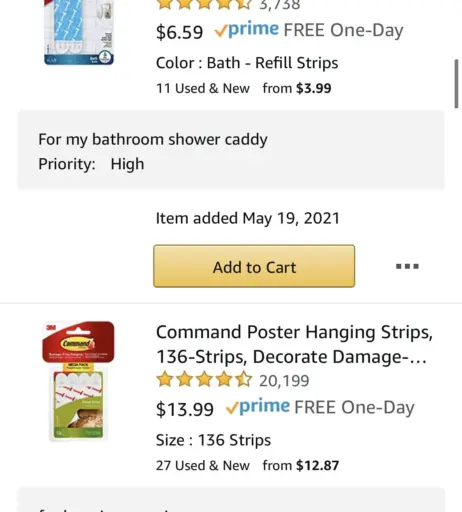Click the Color: Bath - Refill Strips text
Image resolution: width=462 pixels, height=512 pixels.
pyautogui.click(x=247, y=63)
